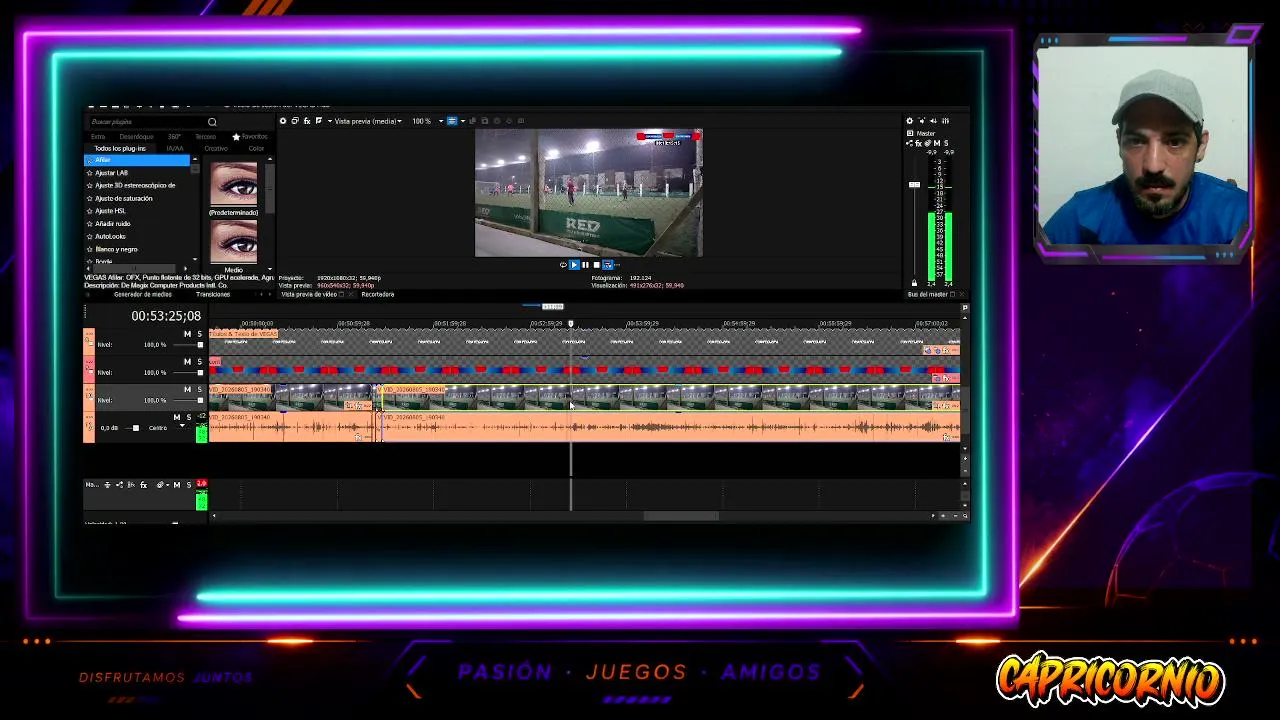Open preview project video properties gear icon
The height and width of the screenshot is (720, 1280).
point(283,121)
